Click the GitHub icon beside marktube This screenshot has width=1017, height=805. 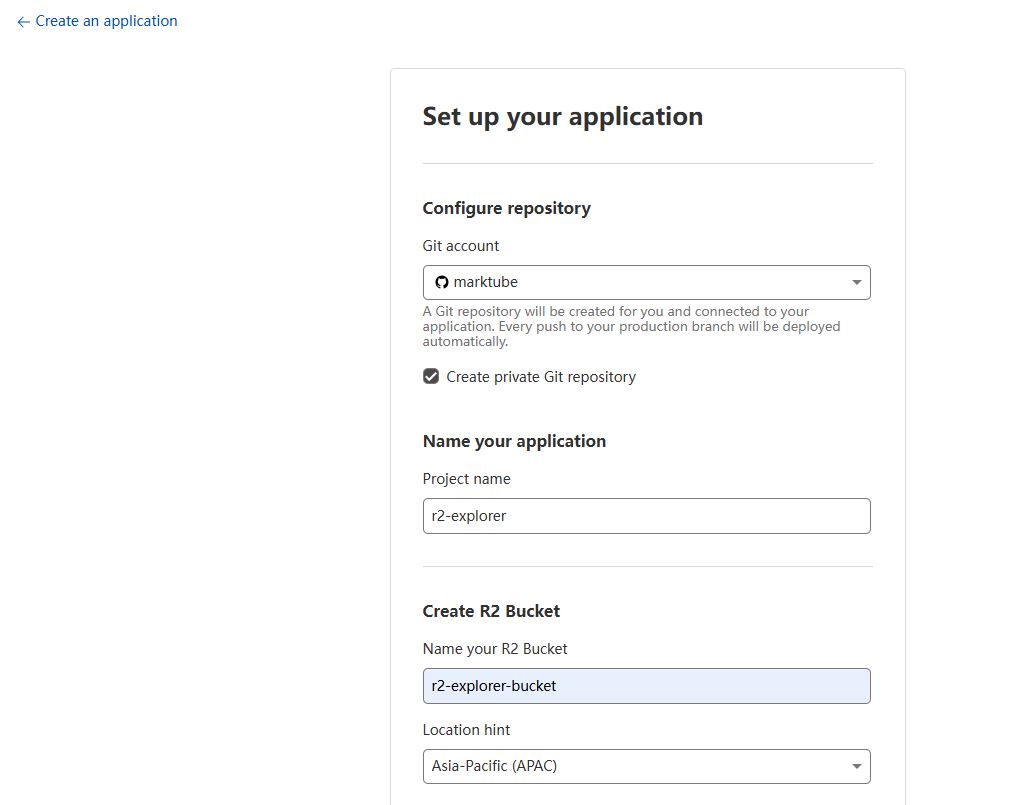pyautogui.click(x=442, y=283)
